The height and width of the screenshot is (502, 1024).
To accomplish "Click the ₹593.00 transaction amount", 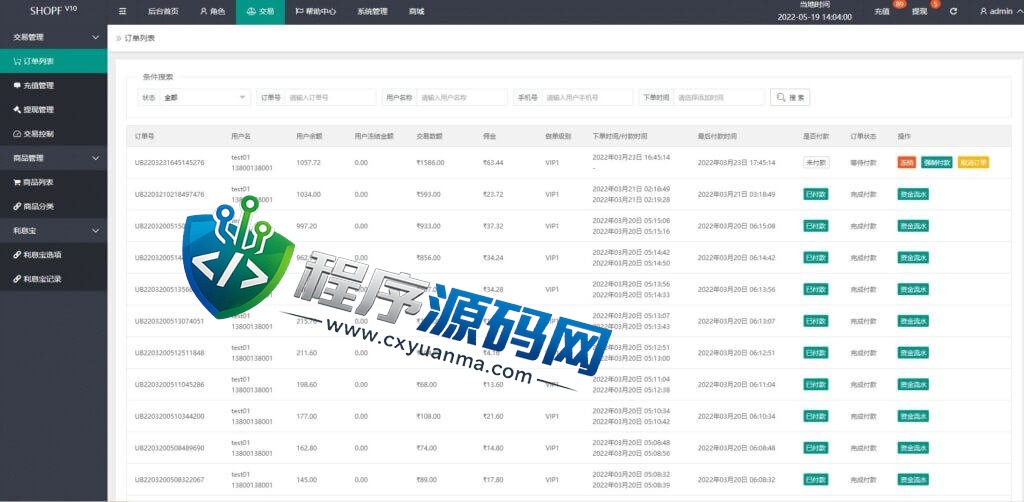I will [428, 194].
